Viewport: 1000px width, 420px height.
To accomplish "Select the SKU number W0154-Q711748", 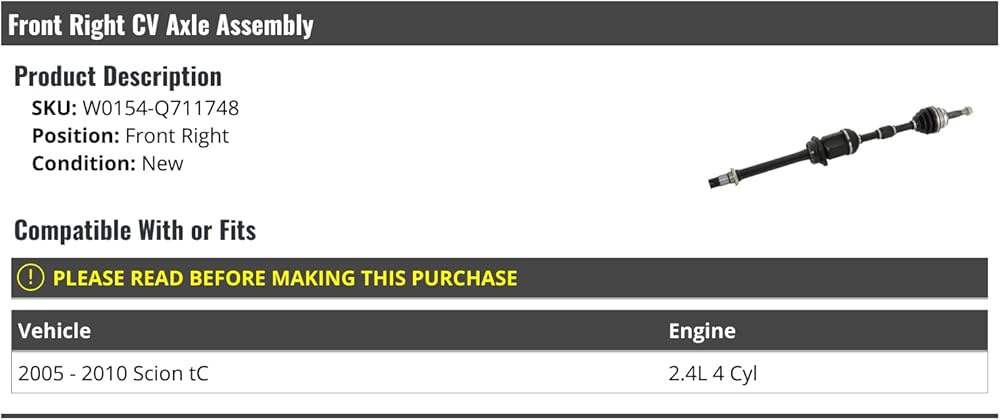I will [161, 108].
